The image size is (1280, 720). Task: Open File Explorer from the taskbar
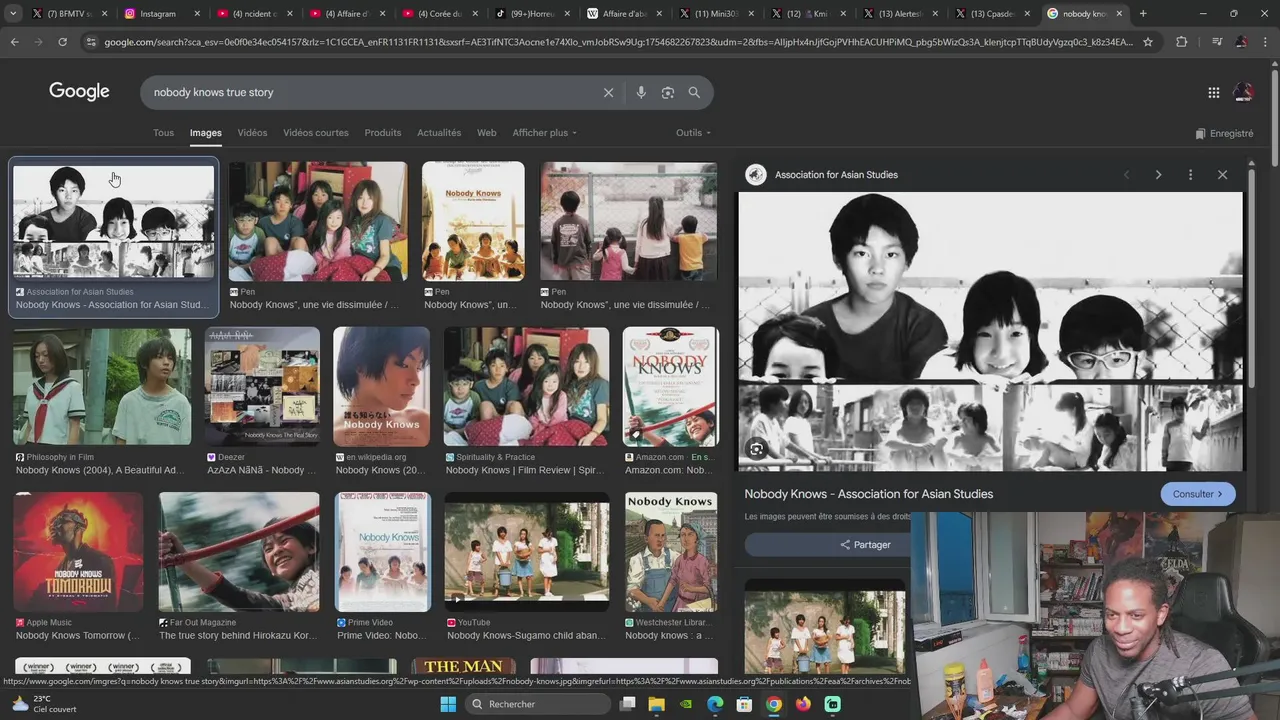(656, 704)
